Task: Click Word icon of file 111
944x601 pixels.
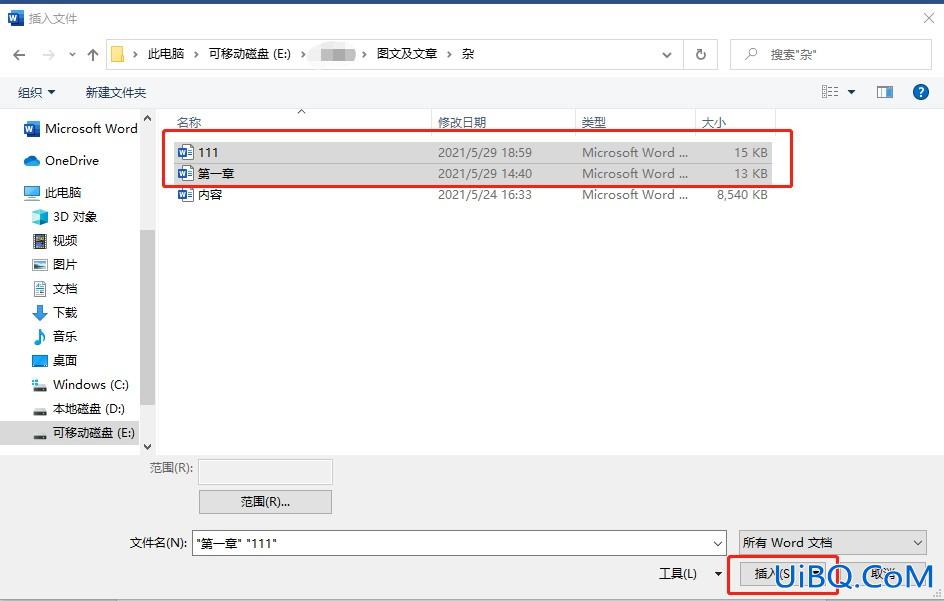Action: click(x=185, y=152)
